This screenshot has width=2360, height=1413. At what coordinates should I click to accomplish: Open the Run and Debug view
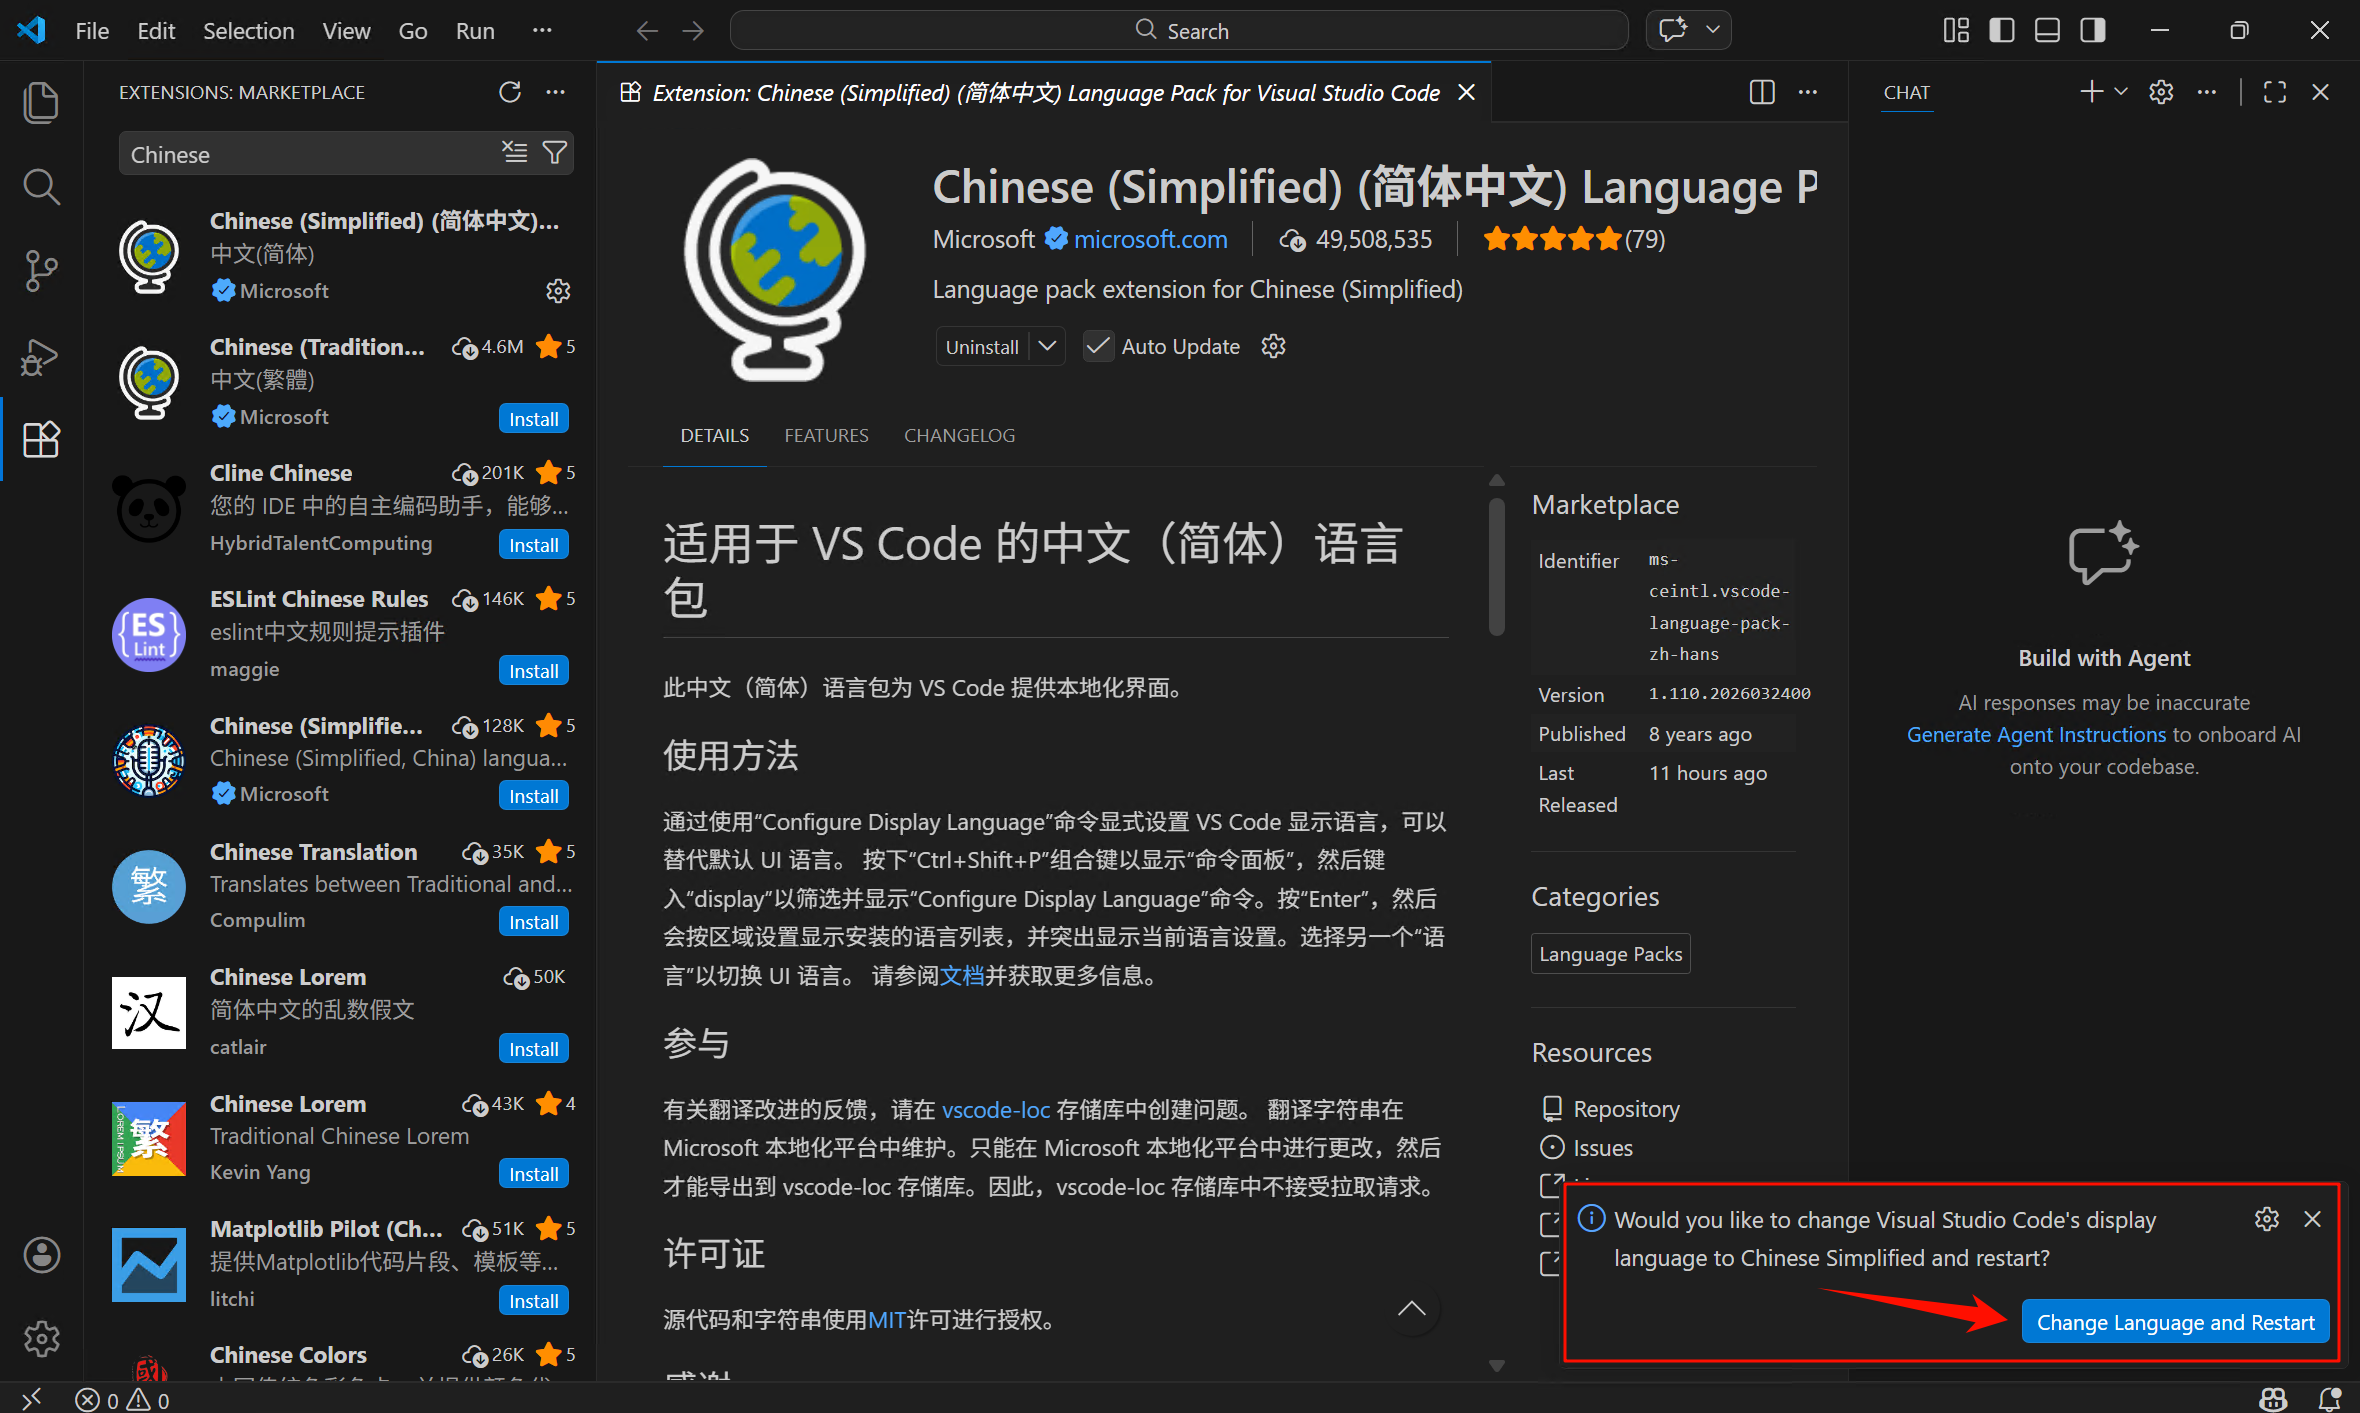(x=40, y=356)
